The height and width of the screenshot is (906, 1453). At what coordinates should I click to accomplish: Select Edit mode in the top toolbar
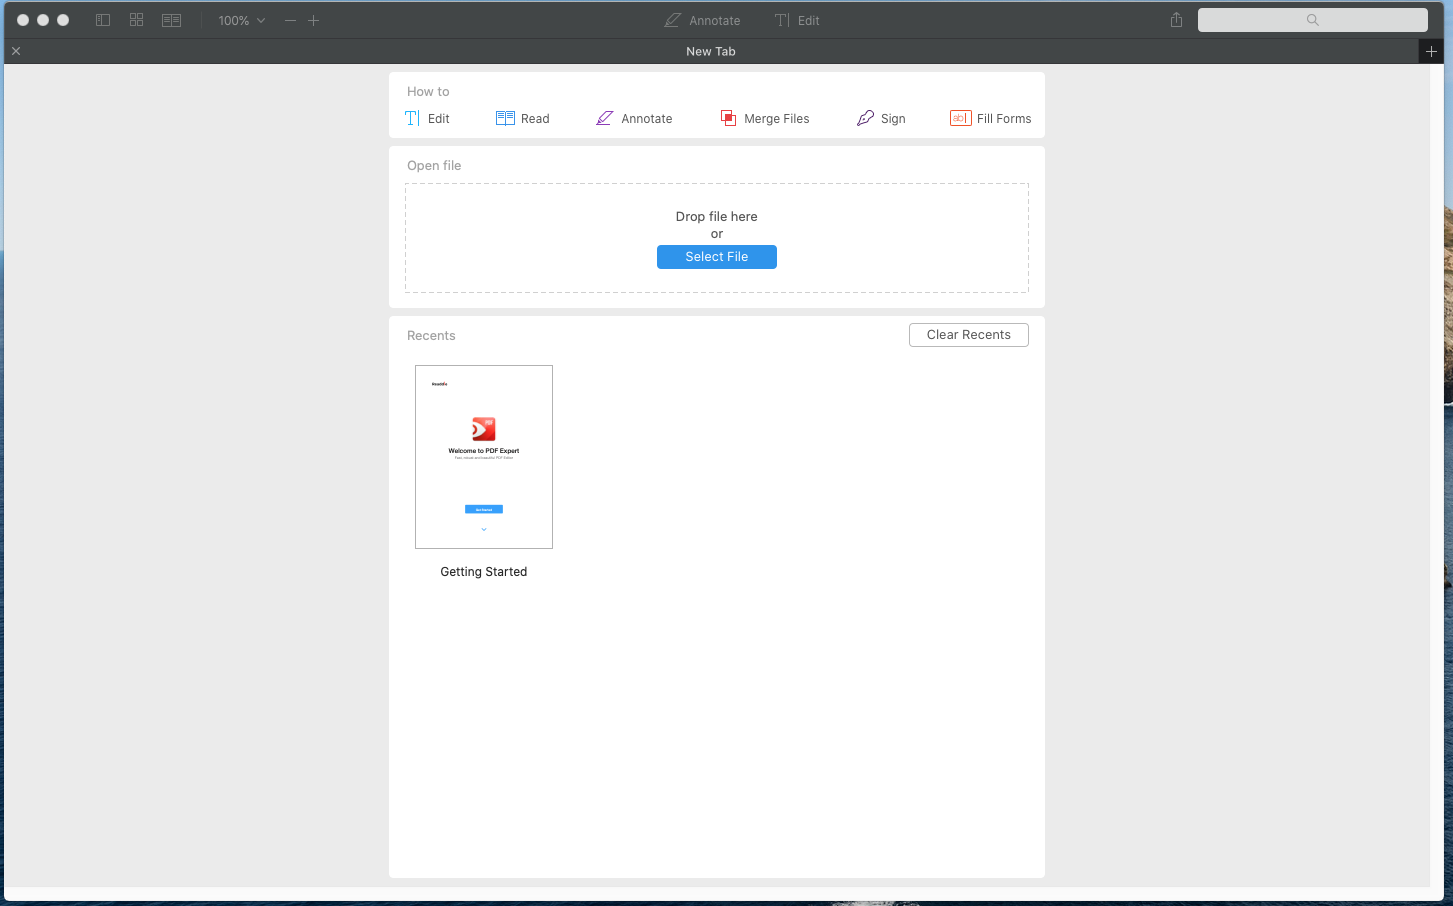point(797,20)
